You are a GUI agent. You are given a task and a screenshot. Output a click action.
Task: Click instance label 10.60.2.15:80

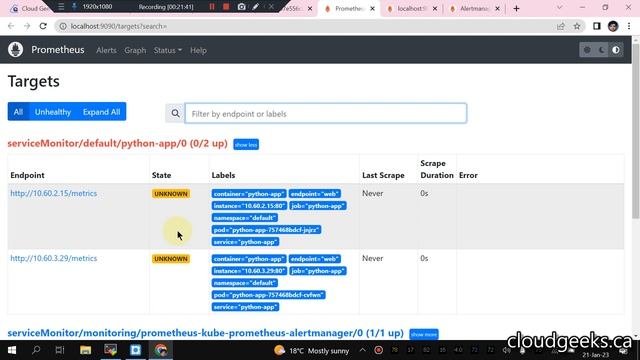click(x=249, y=206)
